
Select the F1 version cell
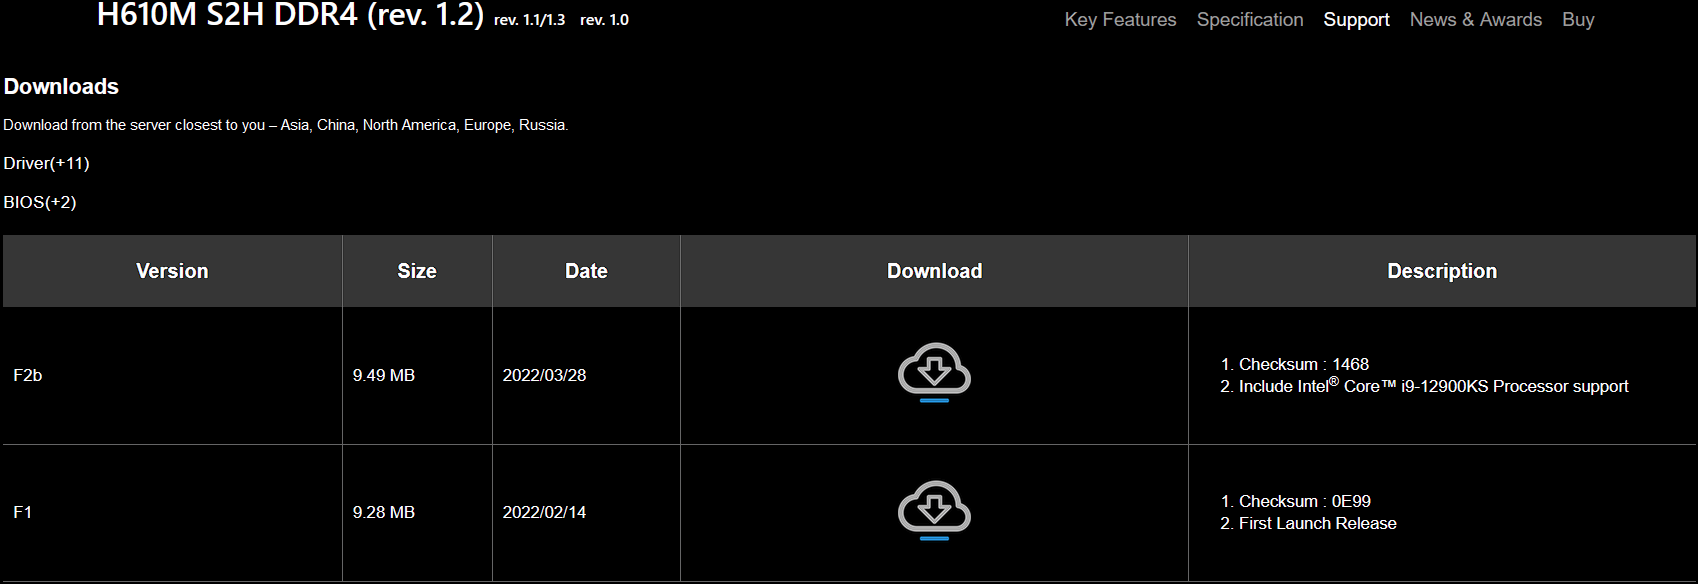[x=172, y=512]
